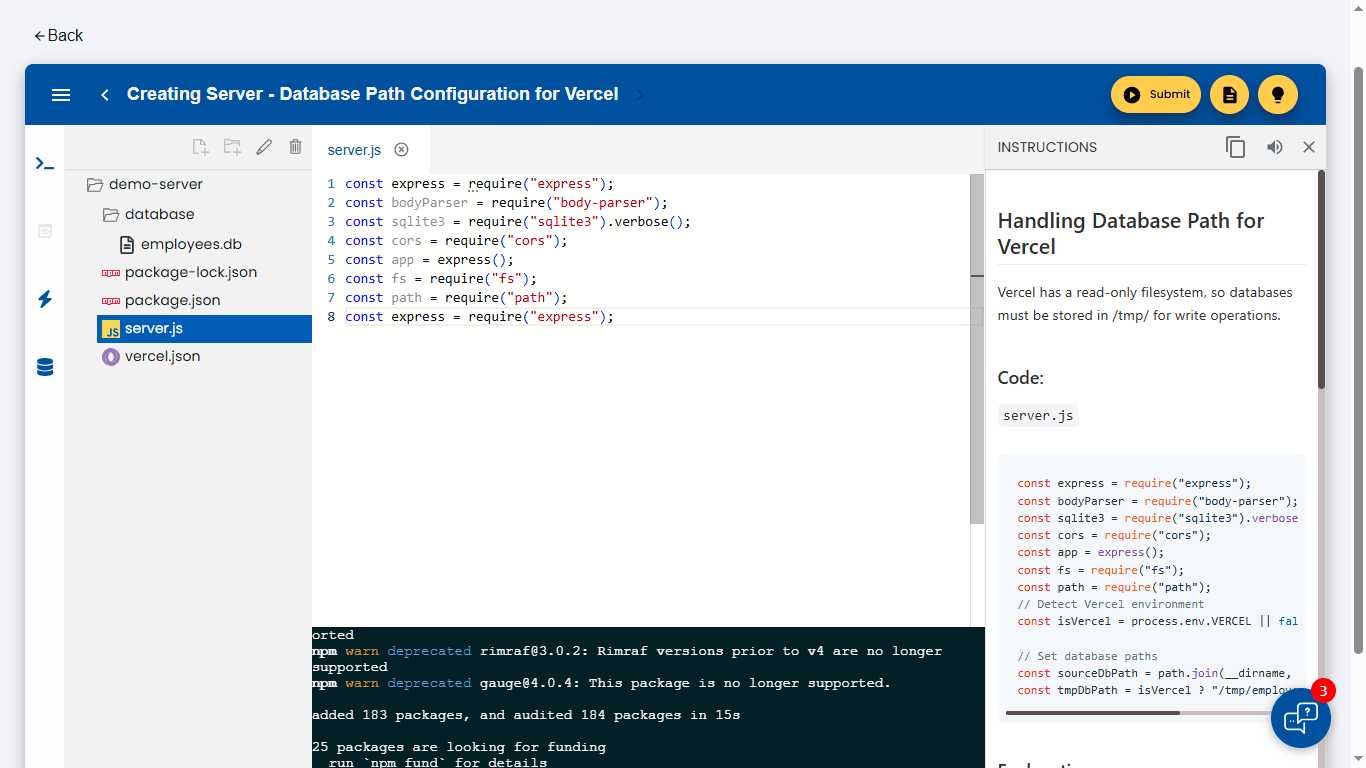Click the 'Code:' heading in instructions
The image size is (1366, 768).
1021,378
